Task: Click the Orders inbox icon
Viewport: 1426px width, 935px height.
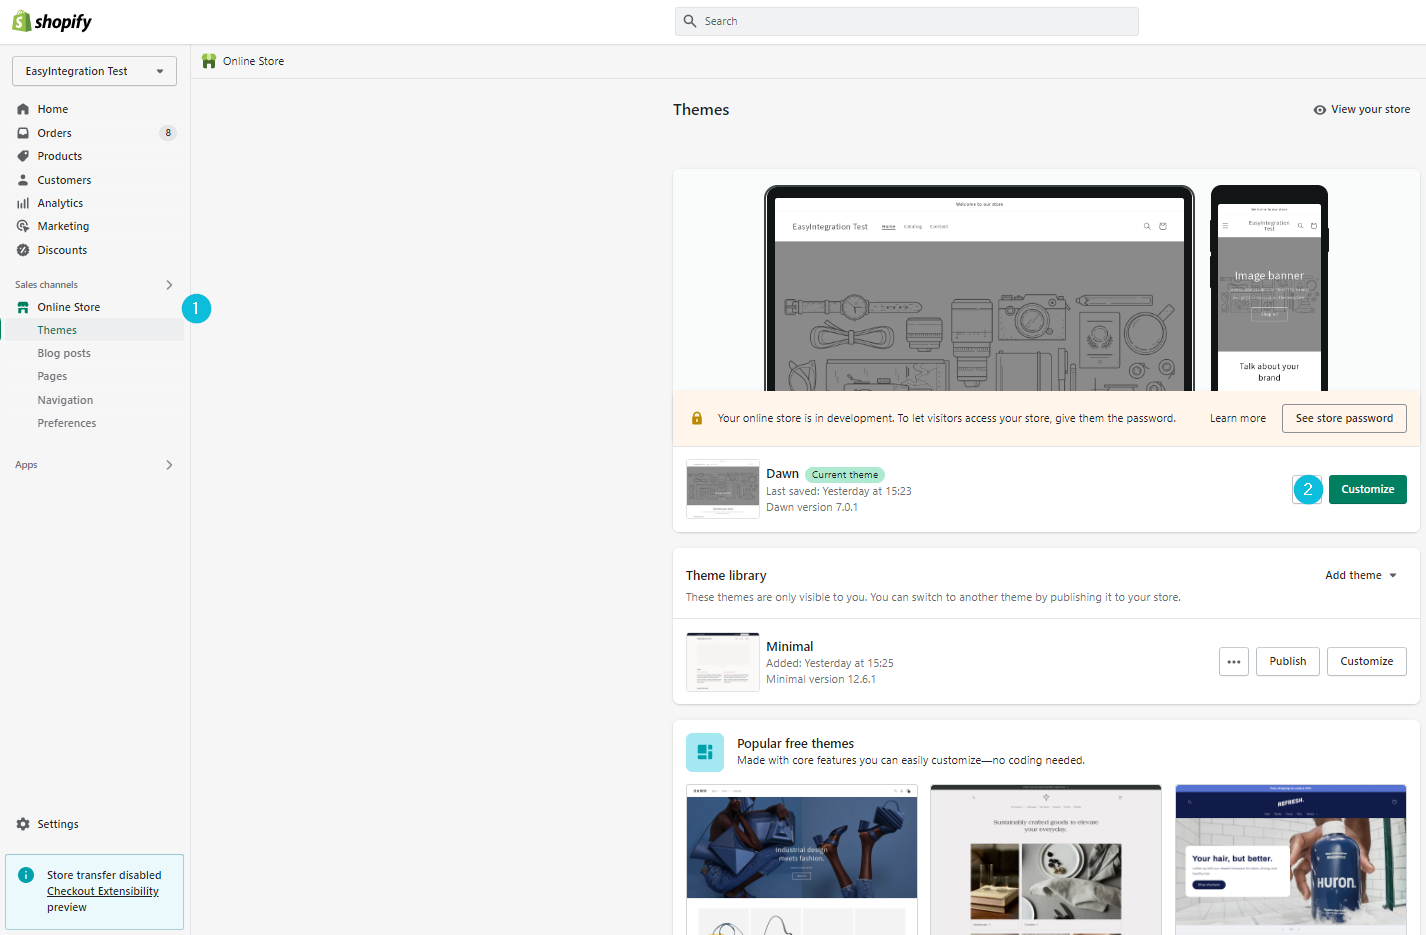Action: pyautogui.click(x=23, y=133)
